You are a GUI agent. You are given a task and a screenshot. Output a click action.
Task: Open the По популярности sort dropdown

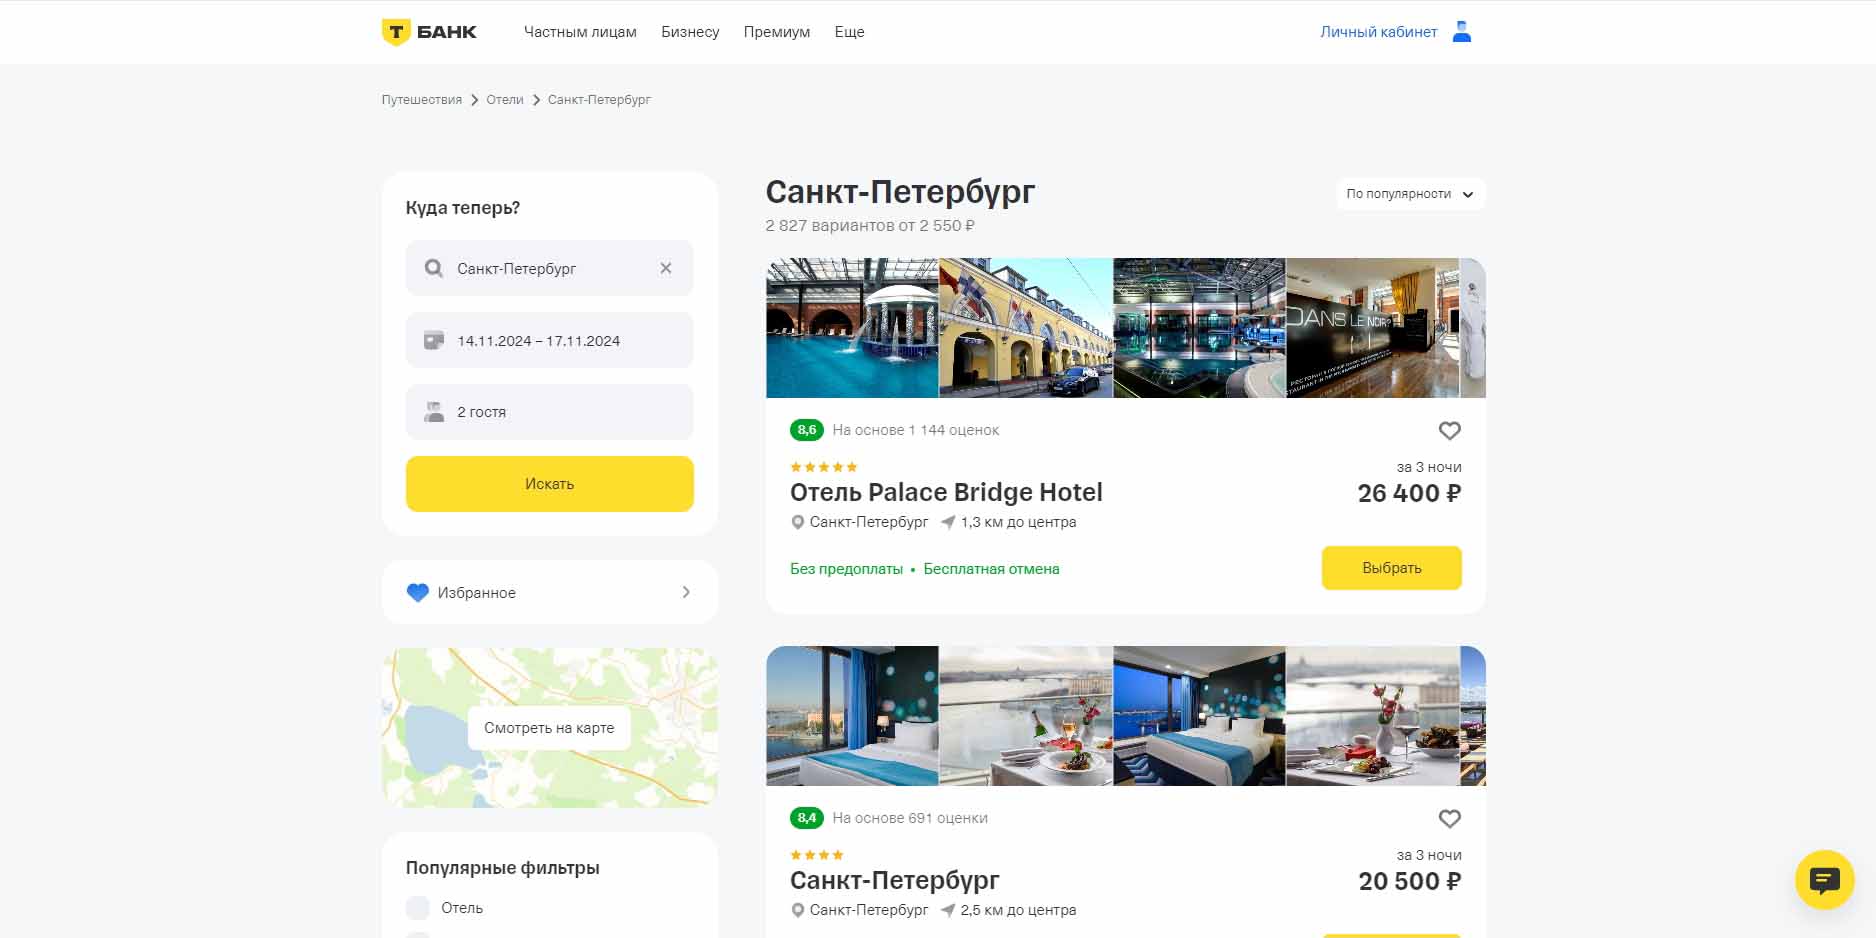point(1410,194)
